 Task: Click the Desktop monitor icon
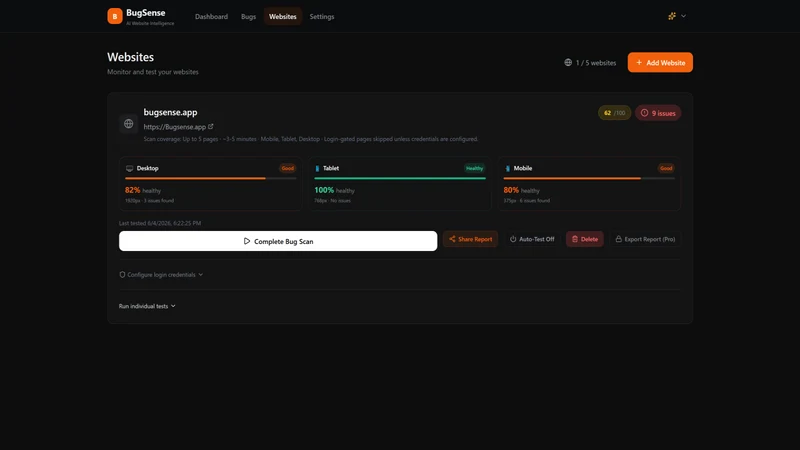click(130, 168)
